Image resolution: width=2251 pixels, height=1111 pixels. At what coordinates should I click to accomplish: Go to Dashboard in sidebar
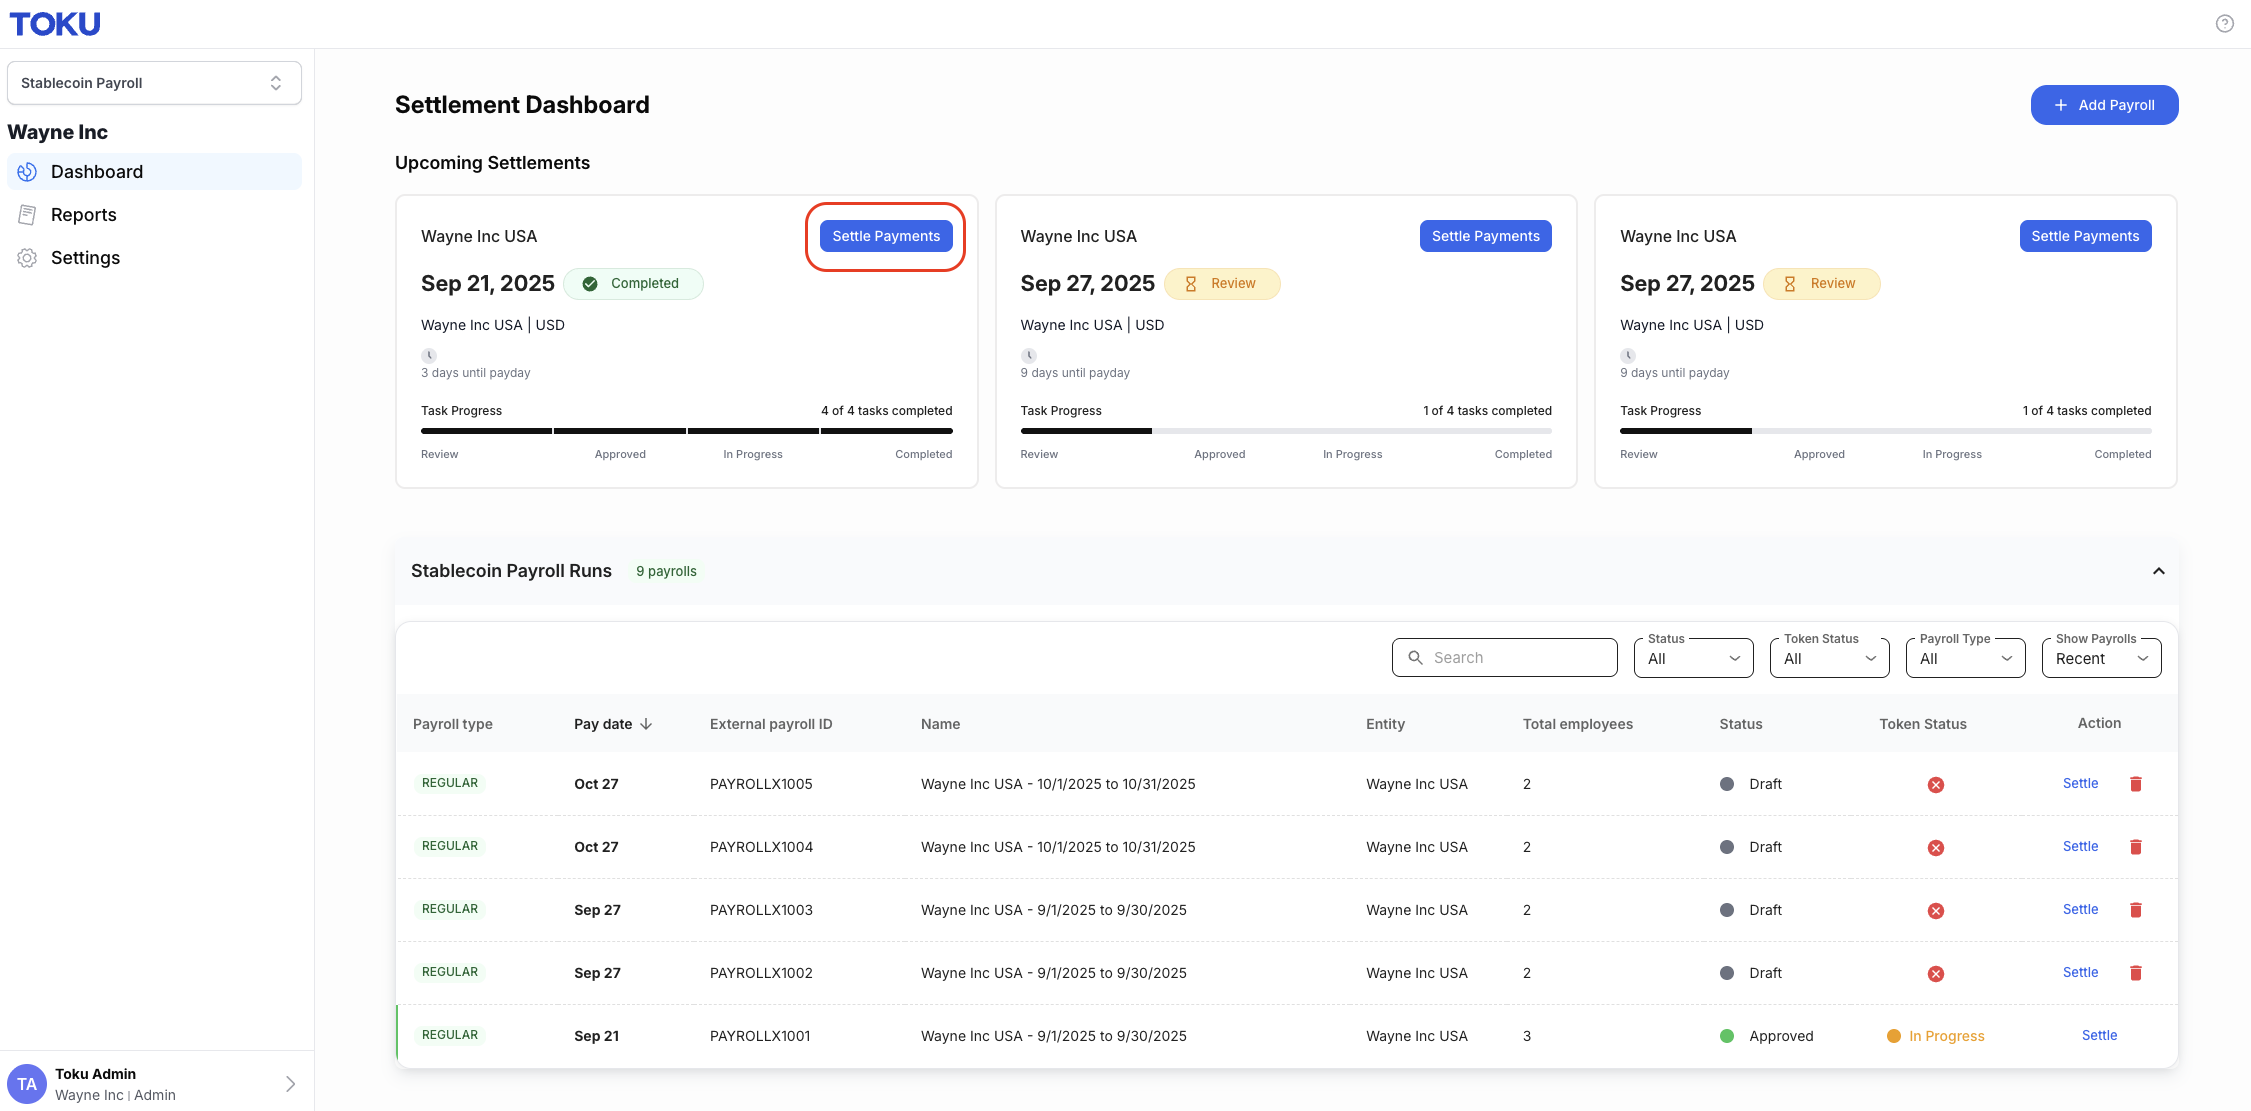tap(154, 172)
